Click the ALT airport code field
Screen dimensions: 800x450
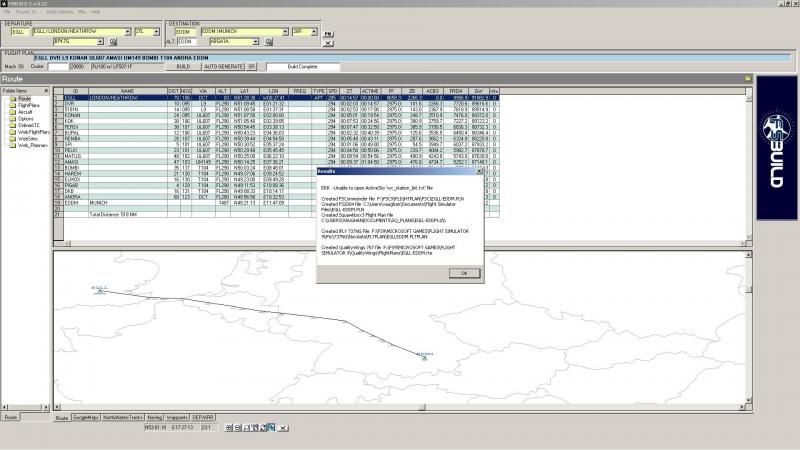pos(186,41)
